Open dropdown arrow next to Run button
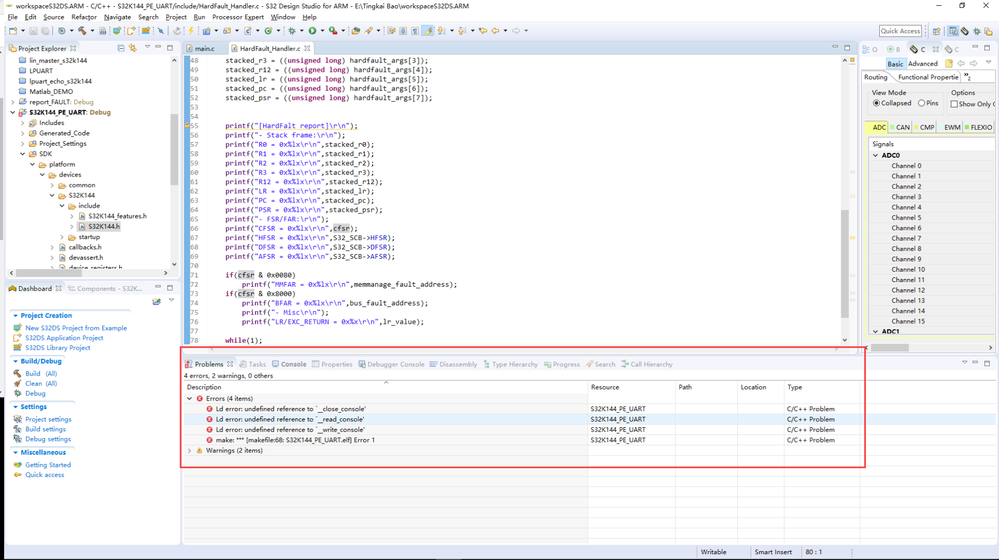 tap(322, 31)
